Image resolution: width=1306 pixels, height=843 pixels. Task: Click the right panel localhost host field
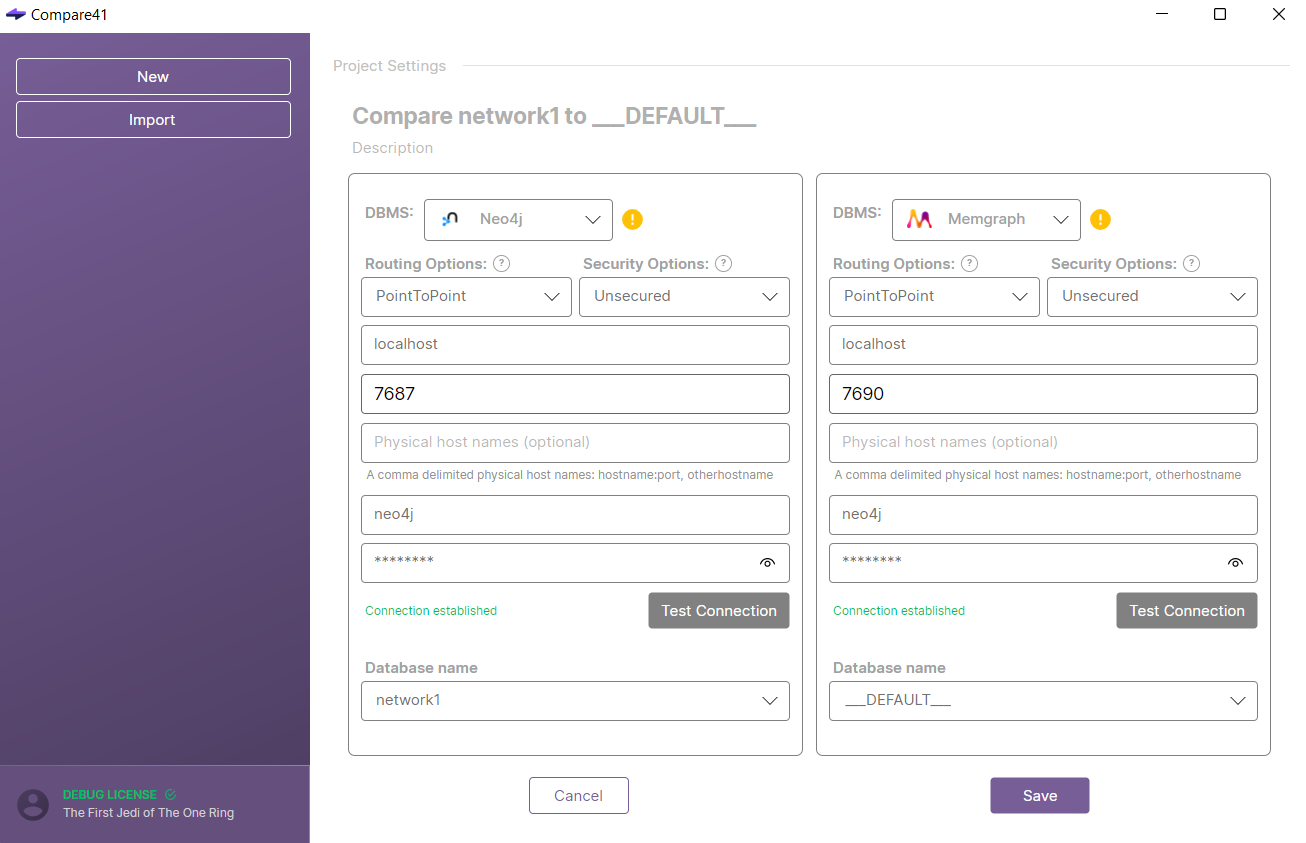1043,345
